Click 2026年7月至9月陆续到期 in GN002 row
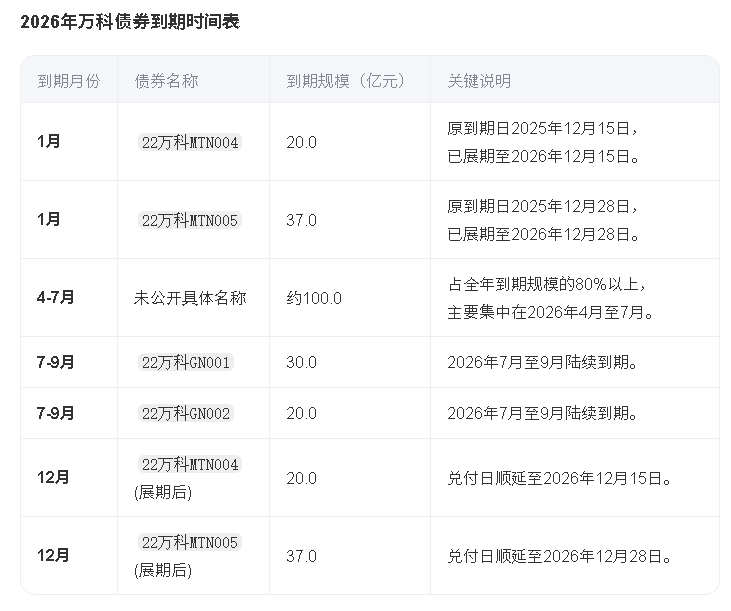Image resolution: width=731 pixels, height=611 pixels. pyautogui.click(x=543, y=413)
